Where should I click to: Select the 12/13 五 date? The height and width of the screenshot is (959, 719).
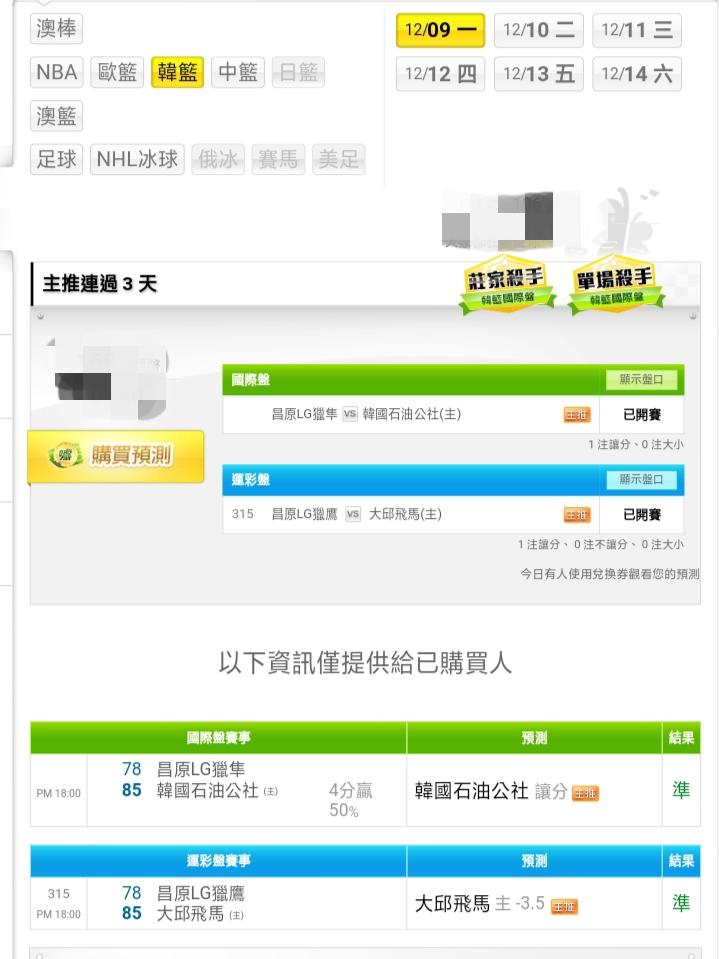pos(539,74)
